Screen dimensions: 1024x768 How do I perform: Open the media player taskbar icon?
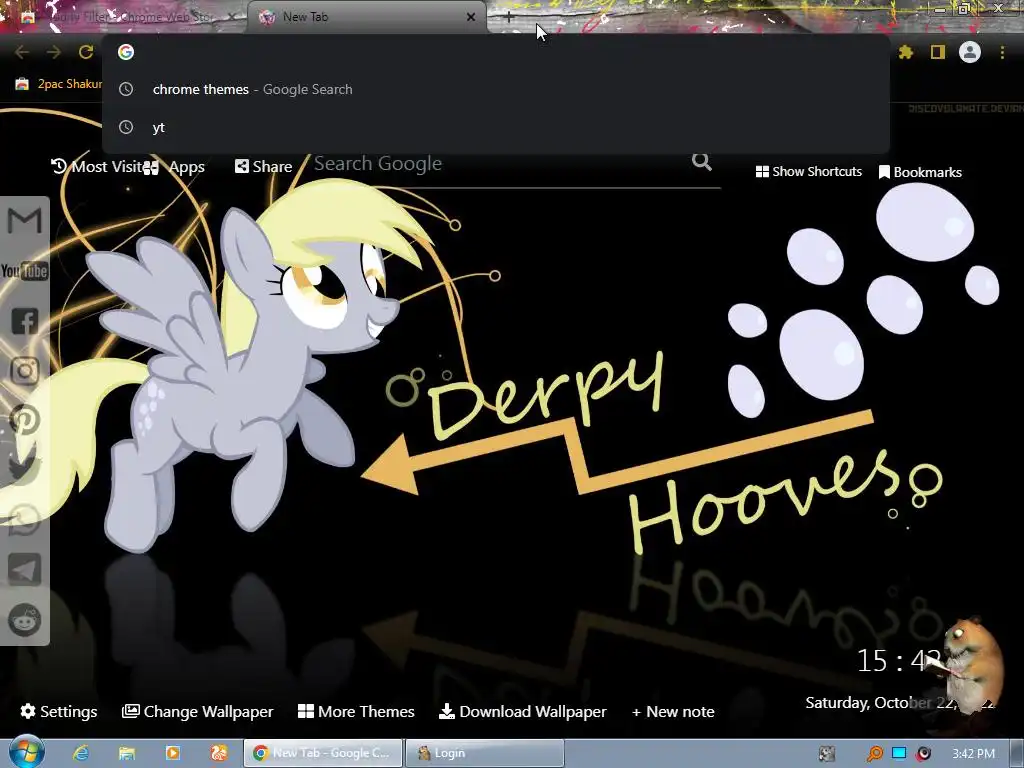tap(173, 753)
